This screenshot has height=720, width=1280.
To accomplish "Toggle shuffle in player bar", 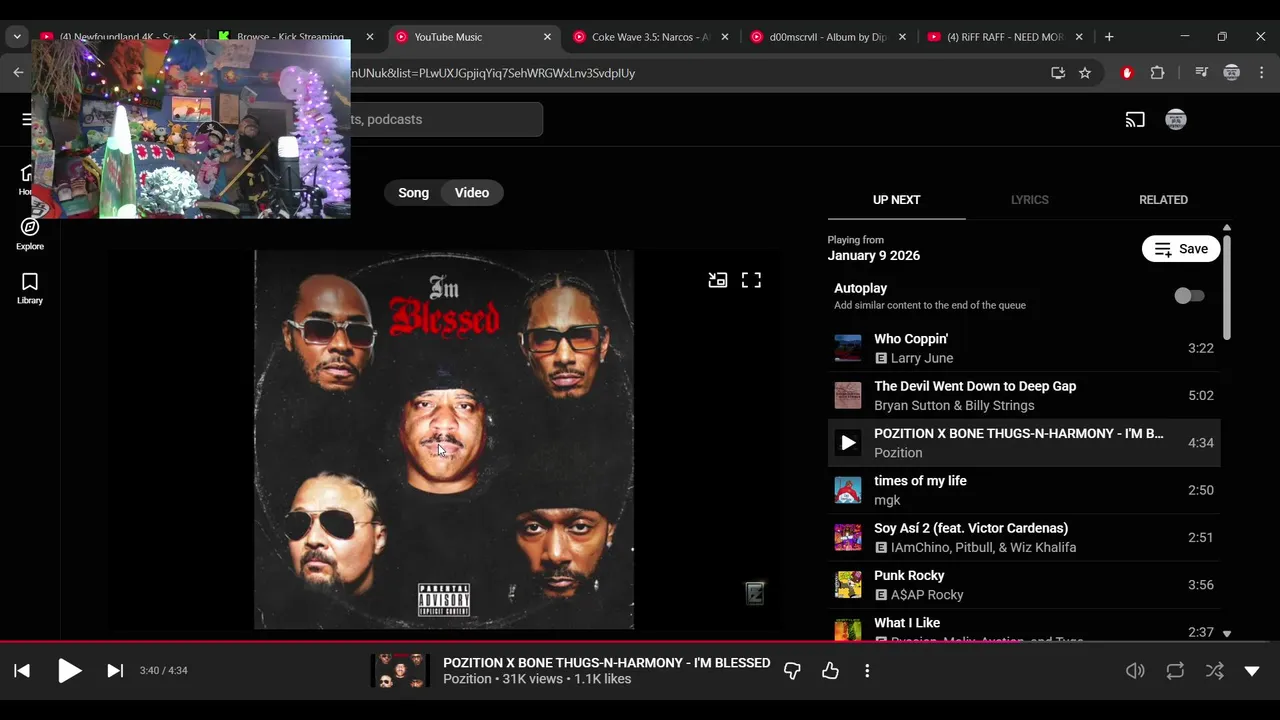I will click(x=1214, y=671).
